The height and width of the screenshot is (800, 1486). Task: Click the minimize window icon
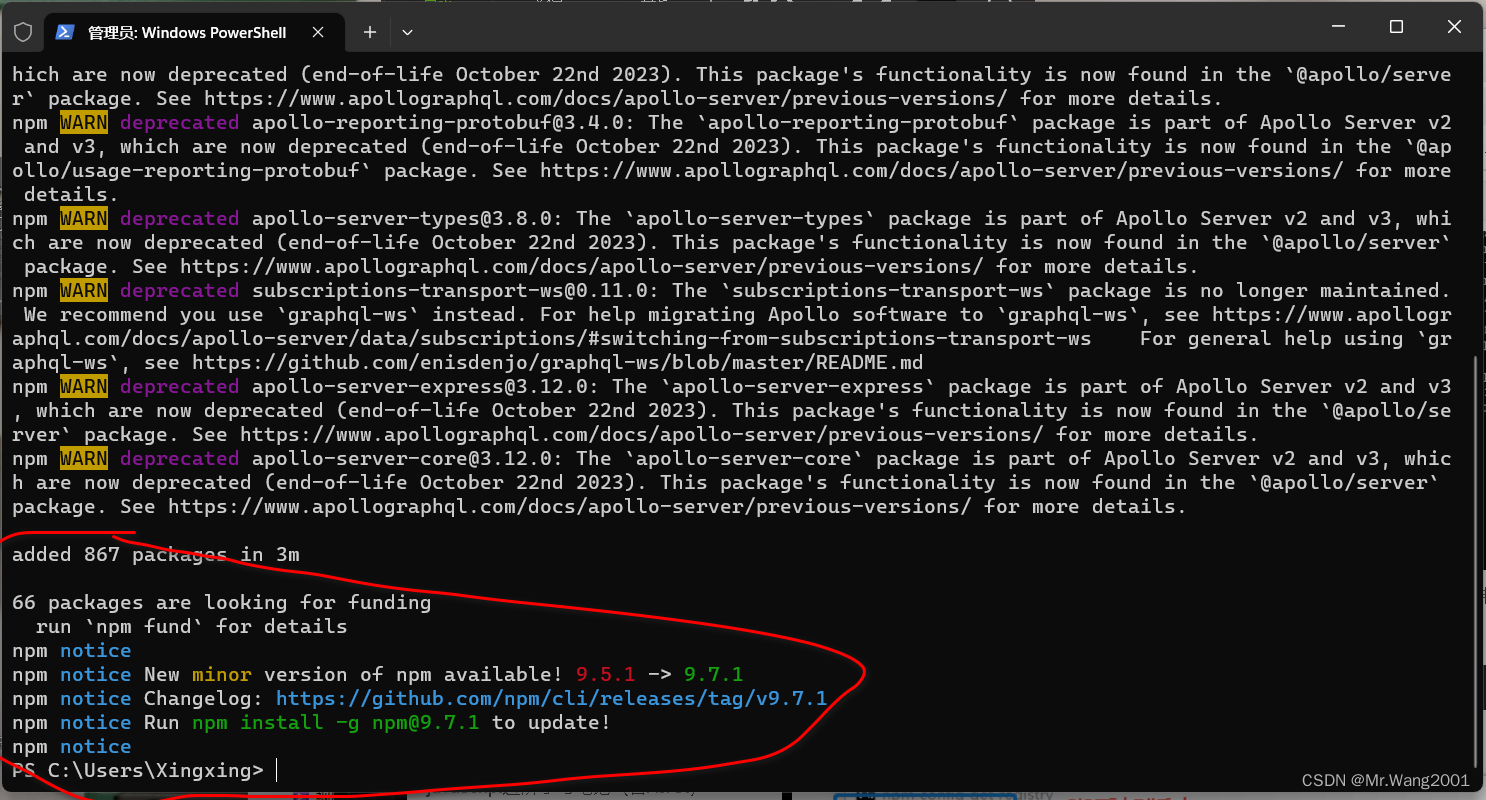pos(1337,26)
